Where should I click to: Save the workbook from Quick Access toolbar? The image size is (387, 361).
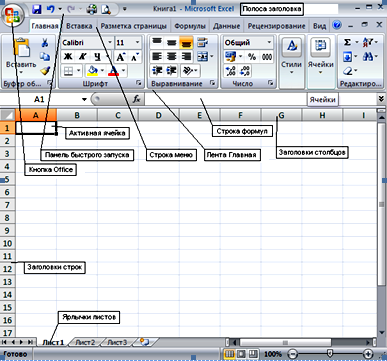pos(37,9)
